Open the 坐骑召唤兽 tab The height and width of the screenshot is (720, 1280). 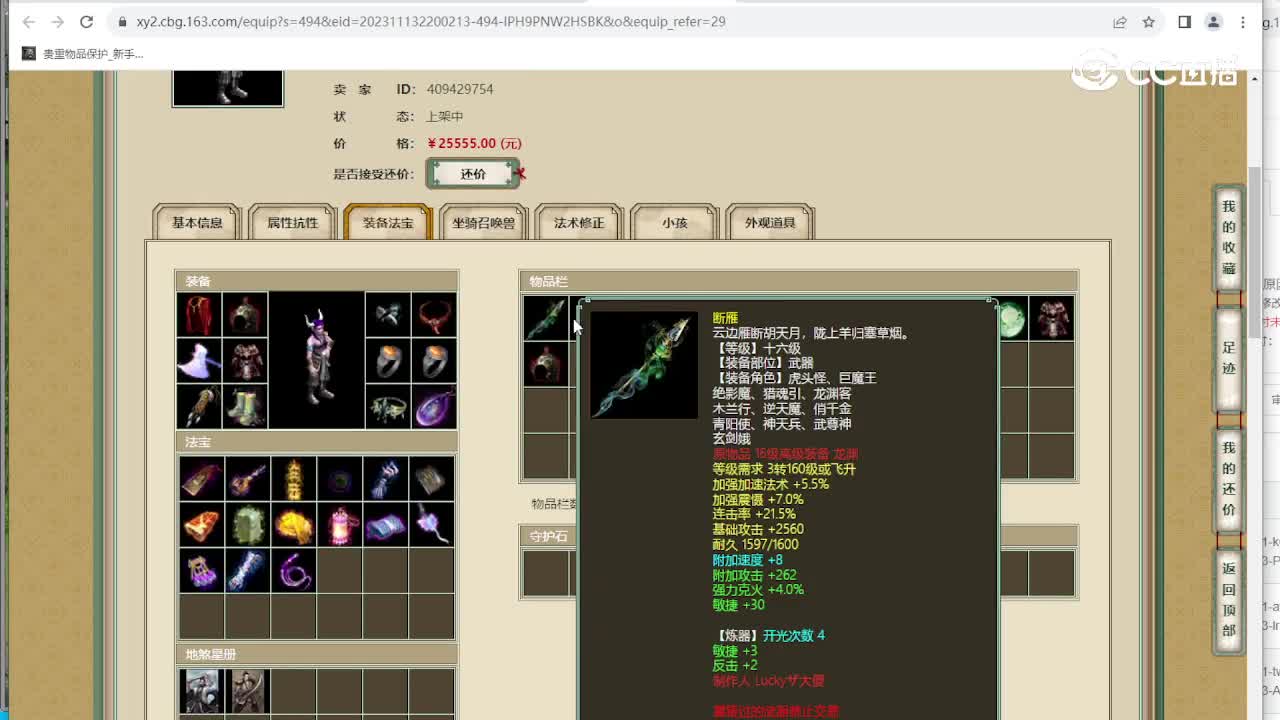tap(484, 222)
